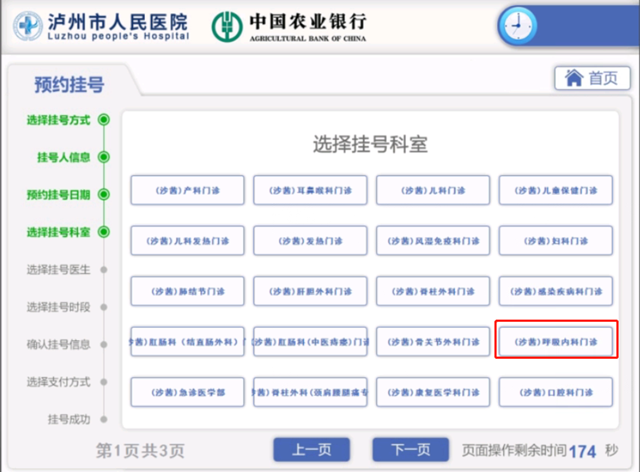This screenshot has width=640, height=472.
Task: Open the 预约挂号 tab
Action: [x=68, y=85]
